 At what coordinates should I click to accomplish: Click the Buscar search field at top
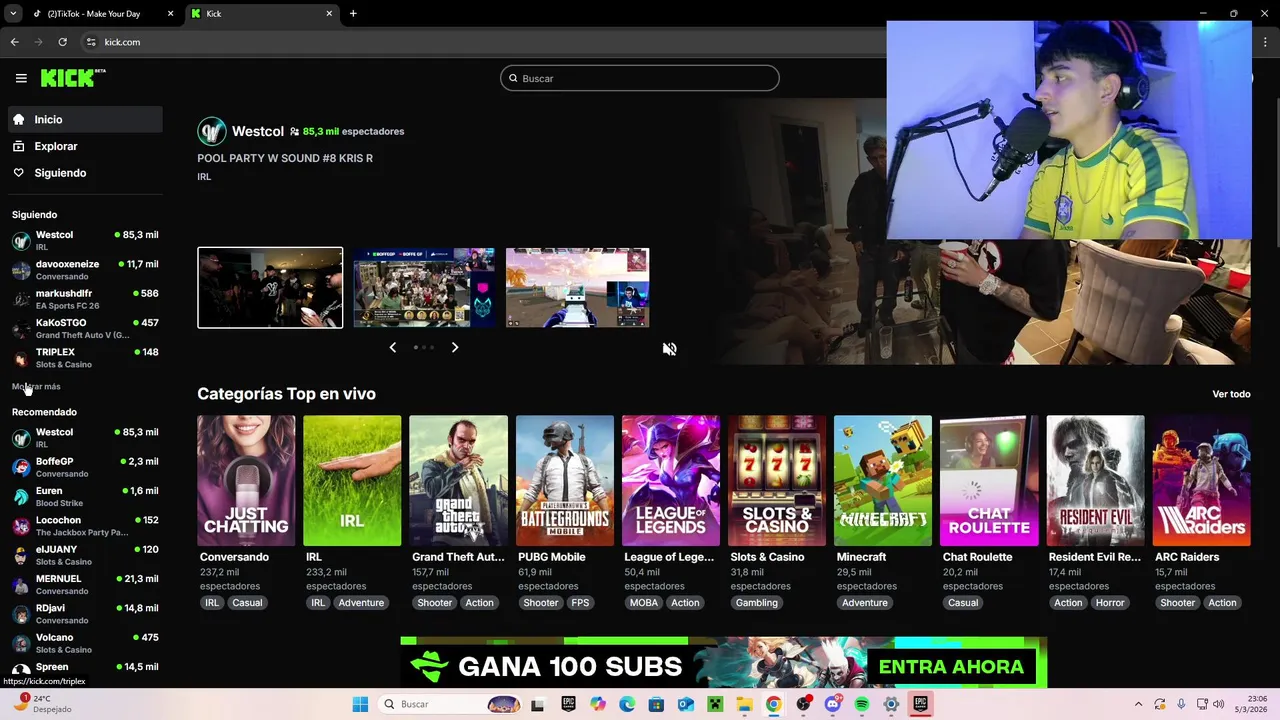point(640,78)
